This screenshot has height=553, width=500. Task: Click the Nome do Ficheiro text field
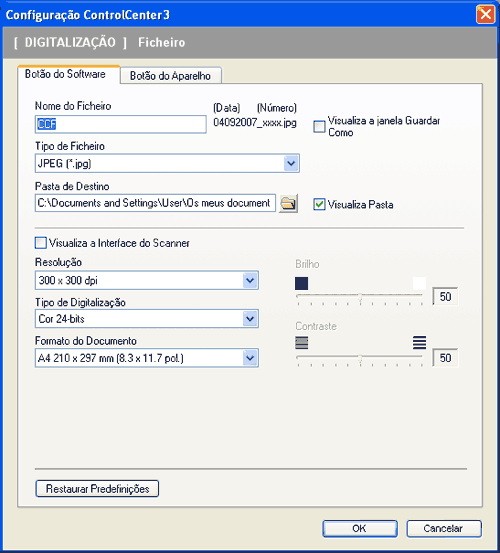(121, 124)
